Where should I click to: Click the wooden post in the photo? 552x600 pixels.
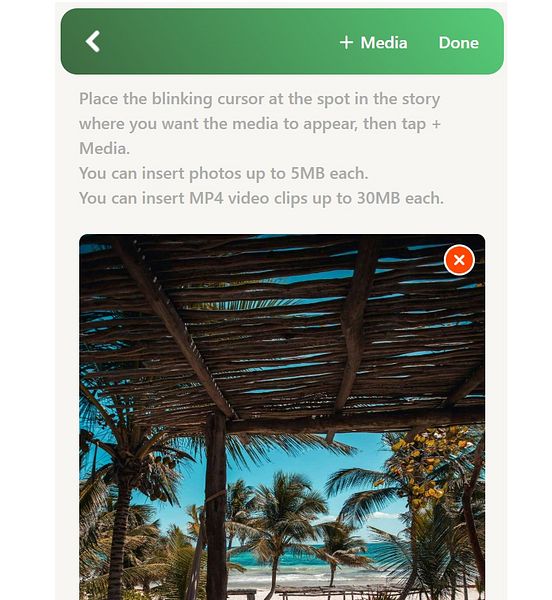[216, 505]
